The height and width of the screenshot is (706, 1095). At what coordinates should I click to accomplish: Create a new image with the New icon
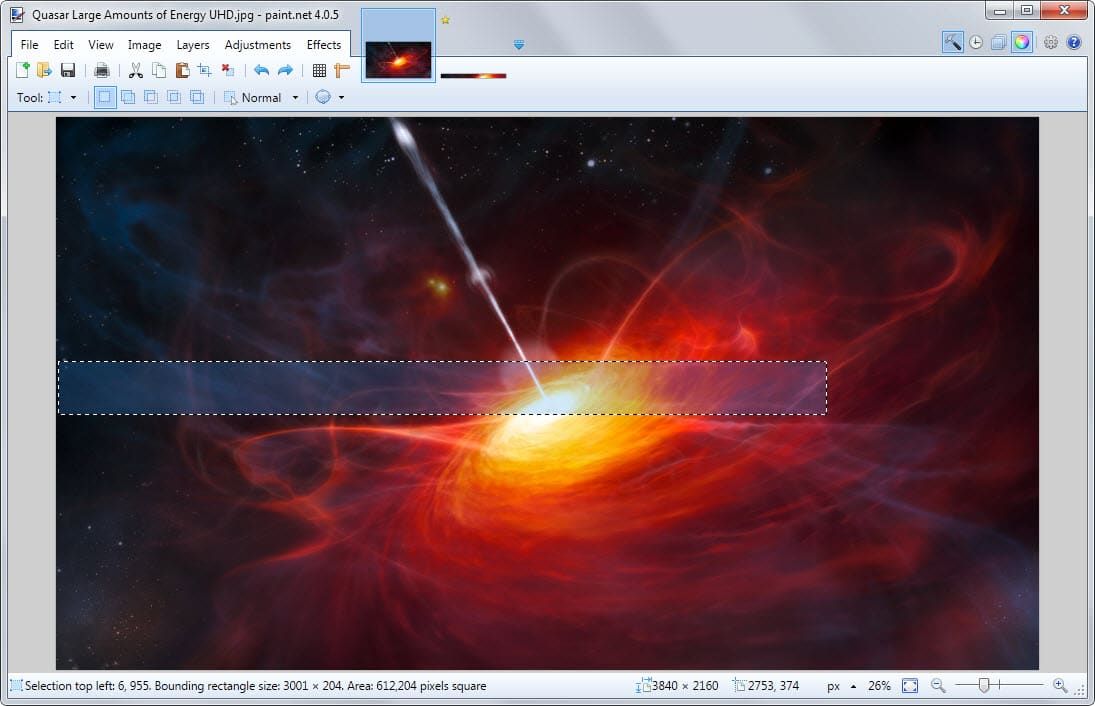pyautogui.click(x=22, y=70)
